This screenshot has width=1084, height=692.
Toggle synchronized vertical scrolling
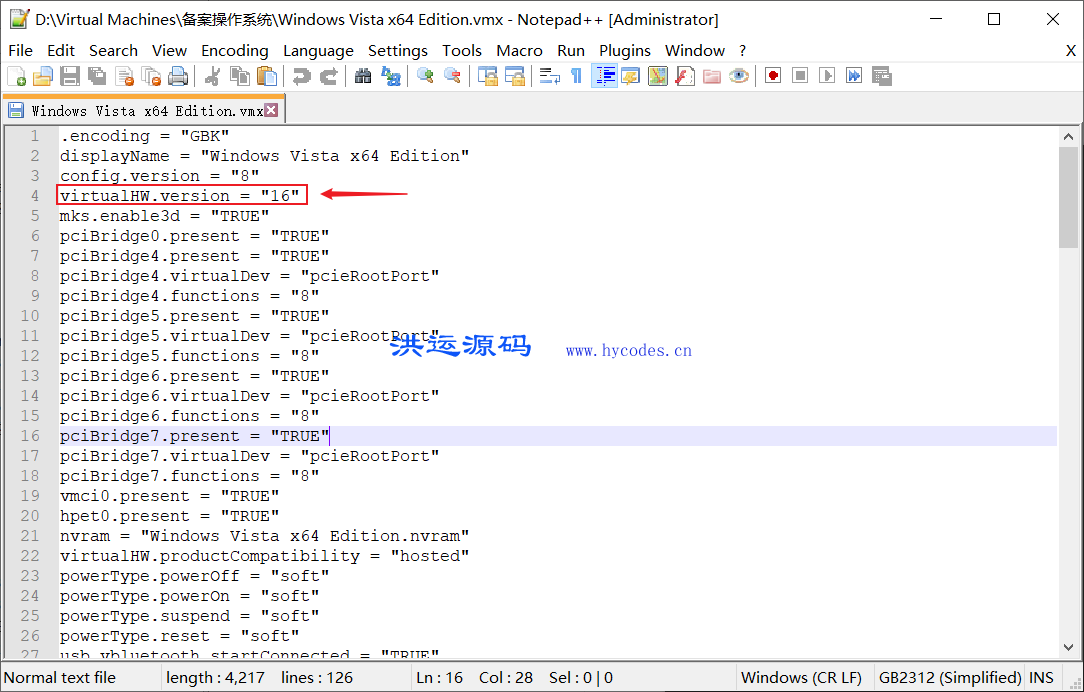tap(487, 76)
